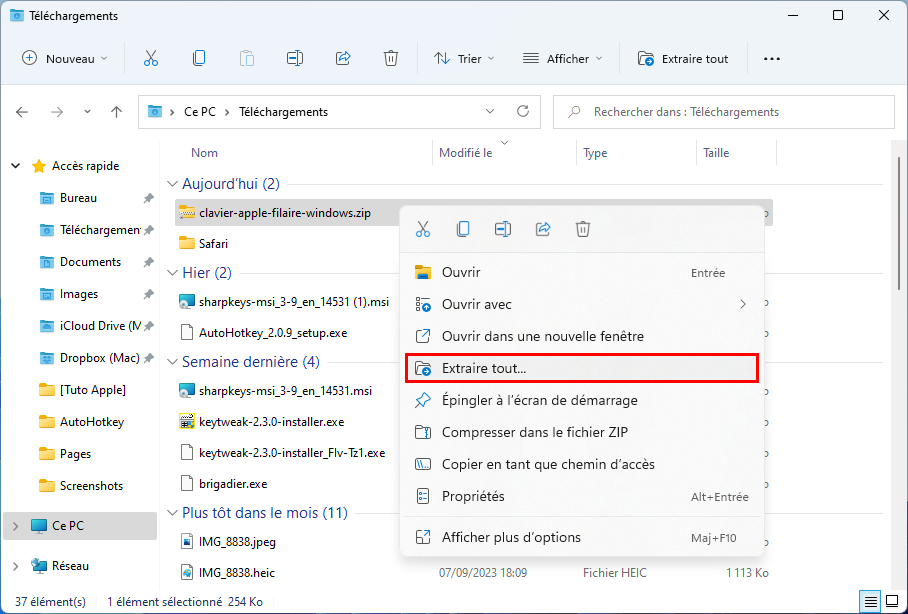
Task: Open the recent locations dropdown arrow
Action: click(x=87, y=112)
